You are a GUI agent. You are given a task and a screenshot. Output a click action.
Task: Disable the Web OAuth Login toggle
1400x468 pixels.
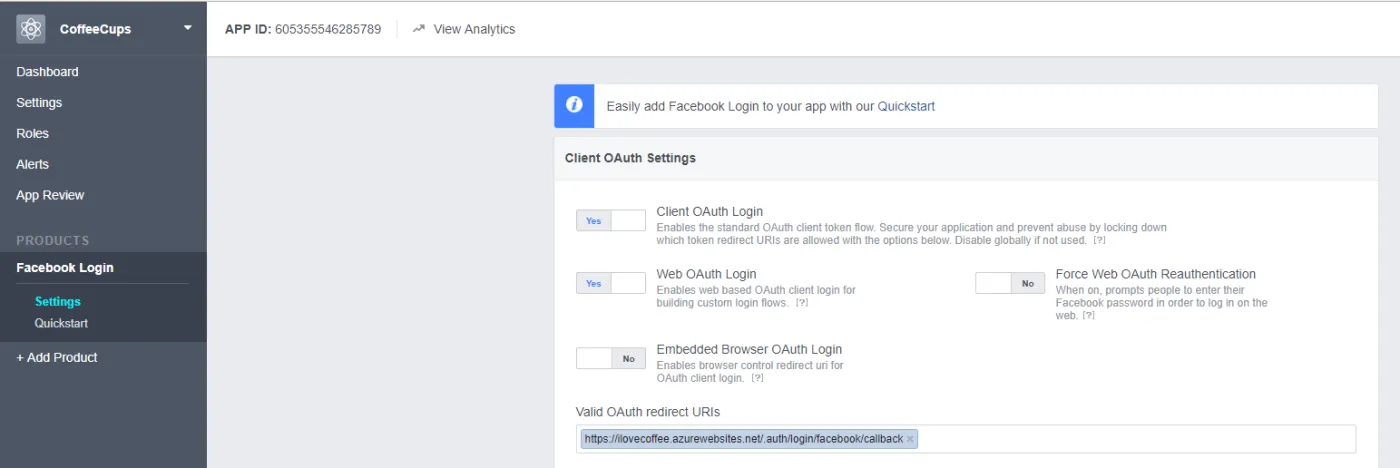pos(611,283)
